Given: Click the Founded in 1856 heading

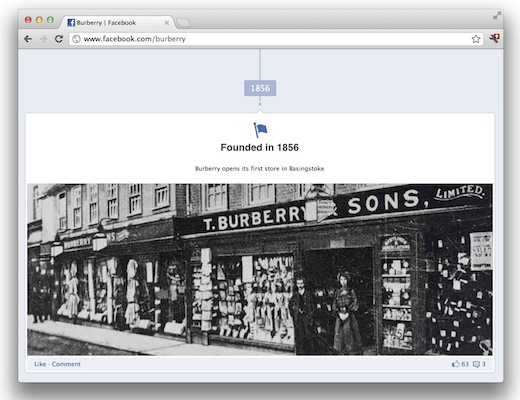Looking at the screenshot, I should coord(260,147).
